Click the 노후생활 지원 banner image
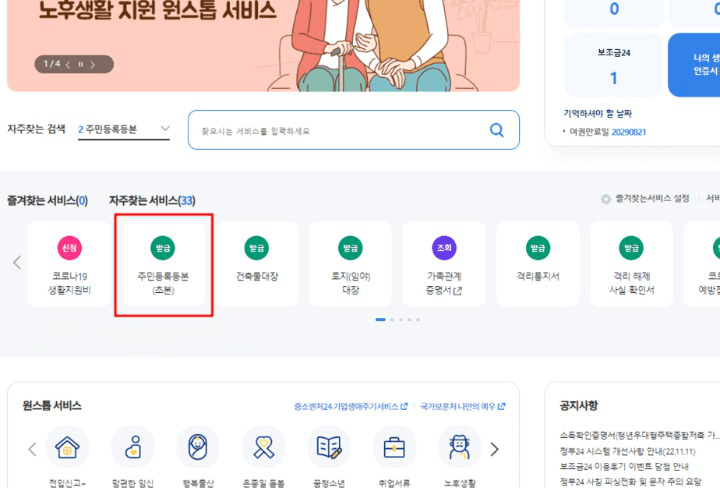This screenshot has height=488, width=720. (263, 45)
